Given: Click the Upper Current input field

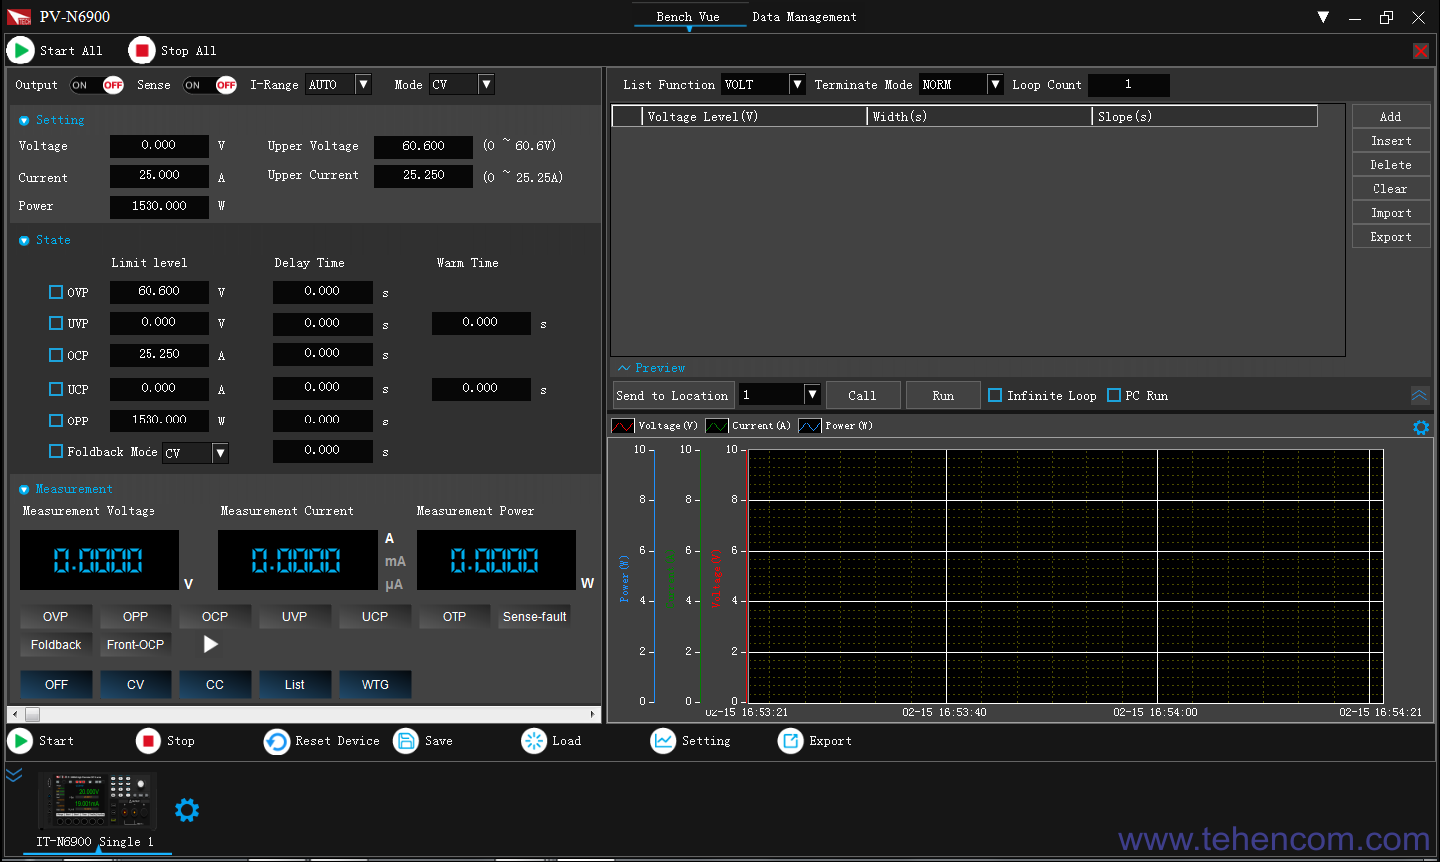Looking at the screenshot, I should 423,176.
